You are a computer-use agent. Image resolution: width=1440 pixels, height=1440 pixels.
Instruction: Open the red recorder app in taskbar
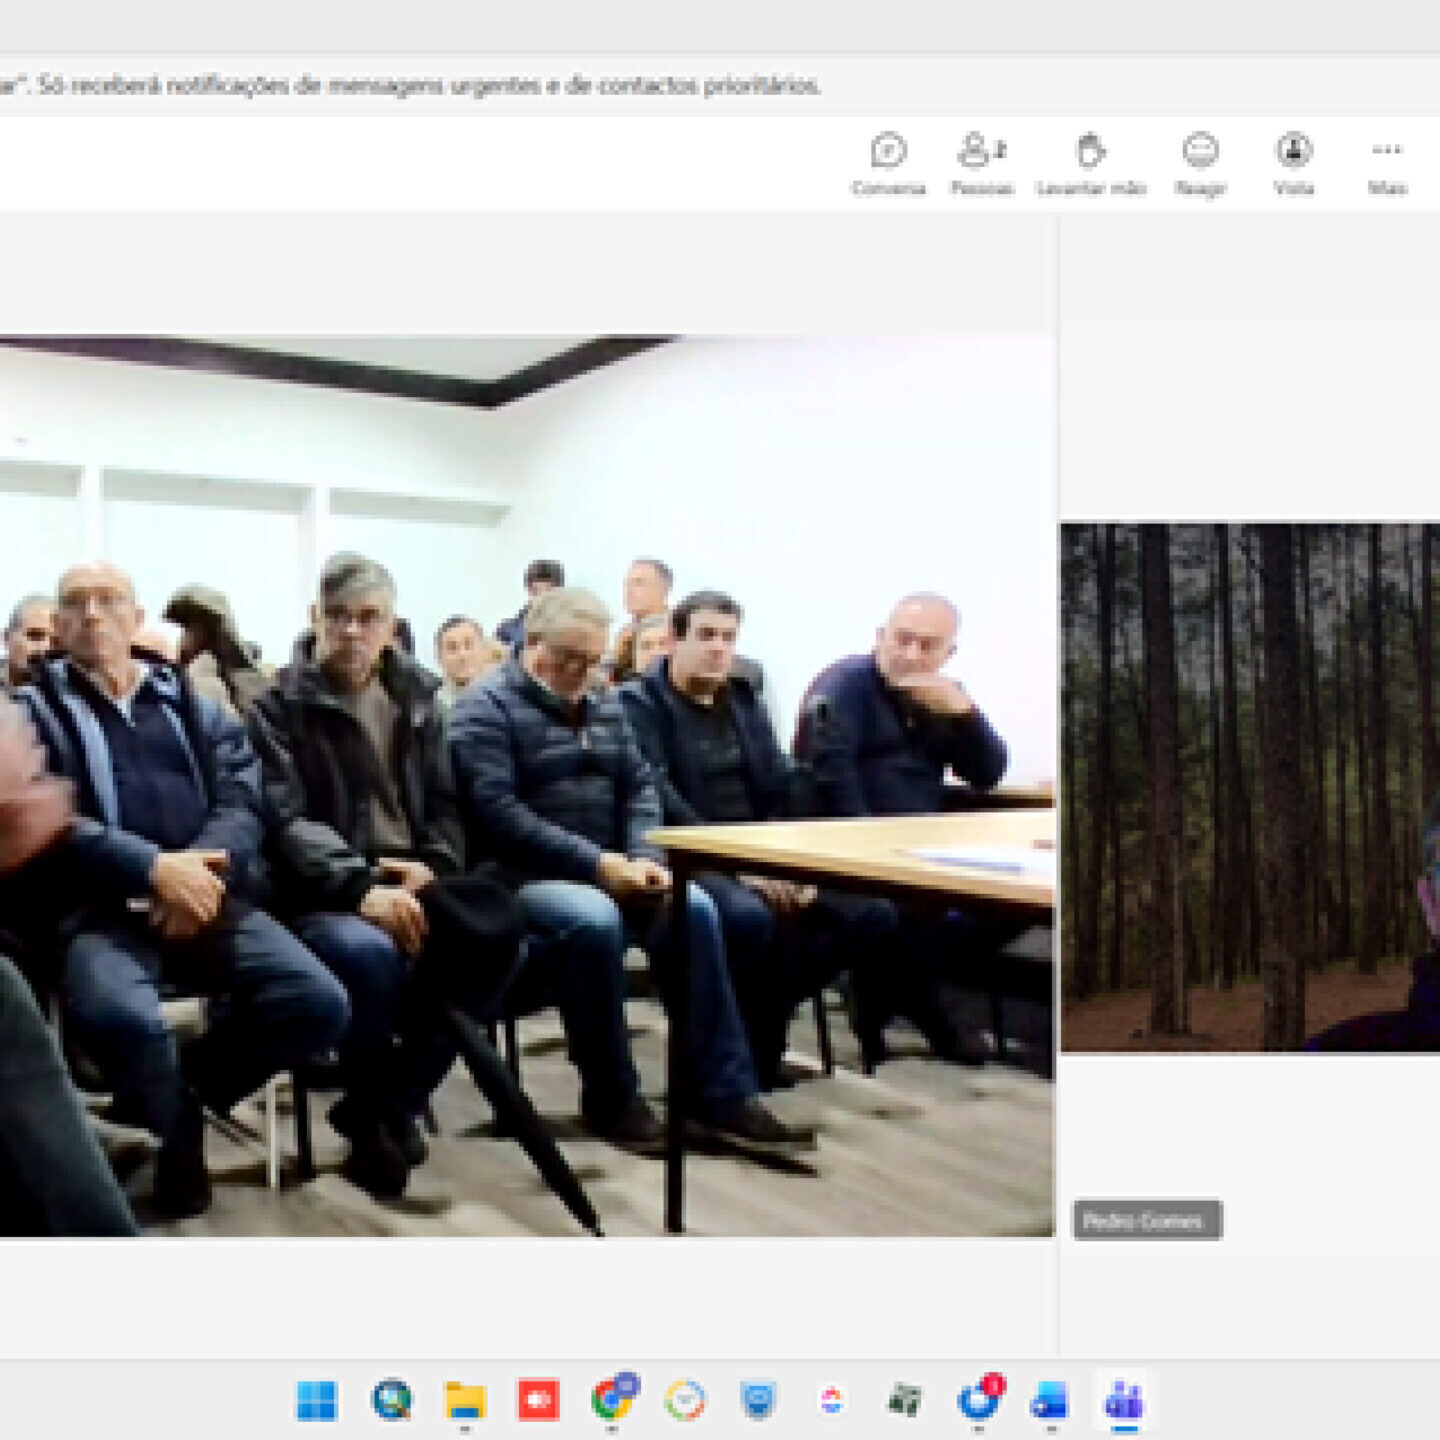tap(538, 1400)
